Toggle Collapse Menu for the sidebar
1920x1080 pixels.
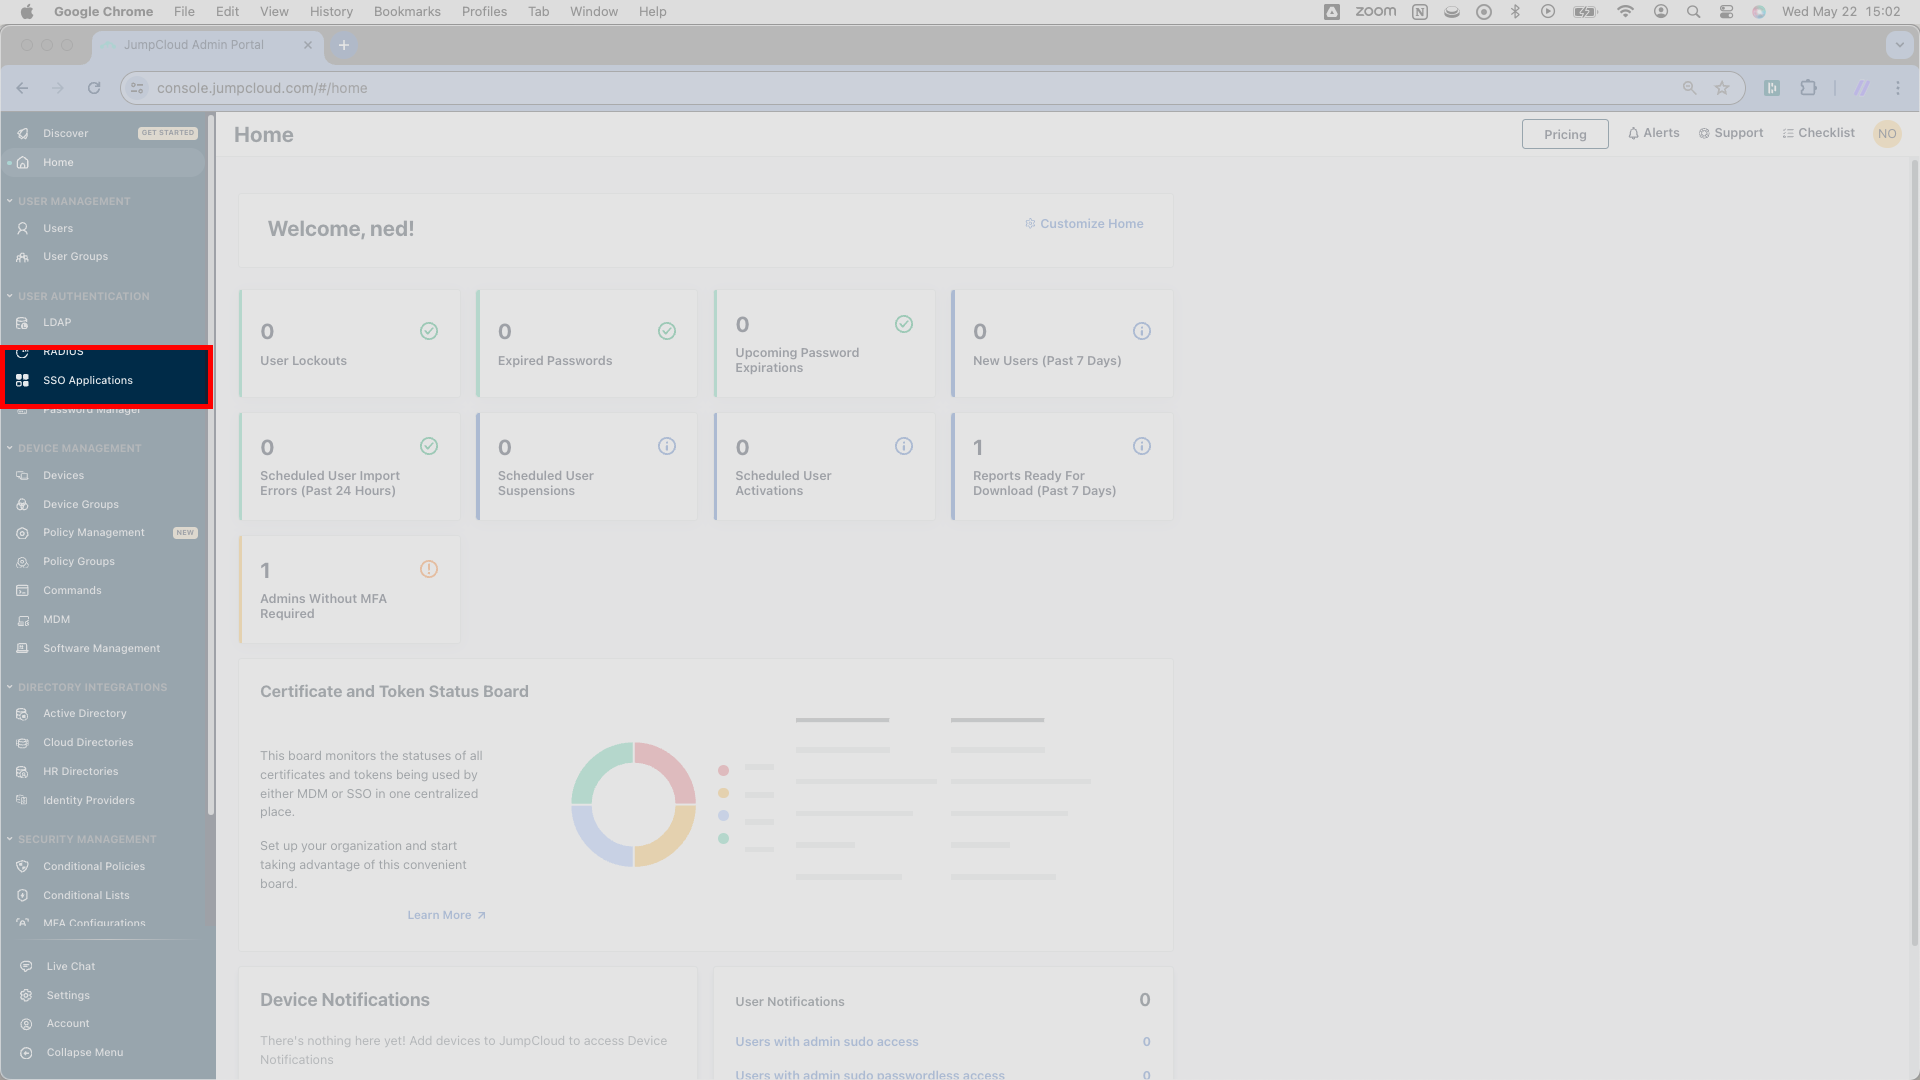pyautogui.click(x=84, y=1052)
